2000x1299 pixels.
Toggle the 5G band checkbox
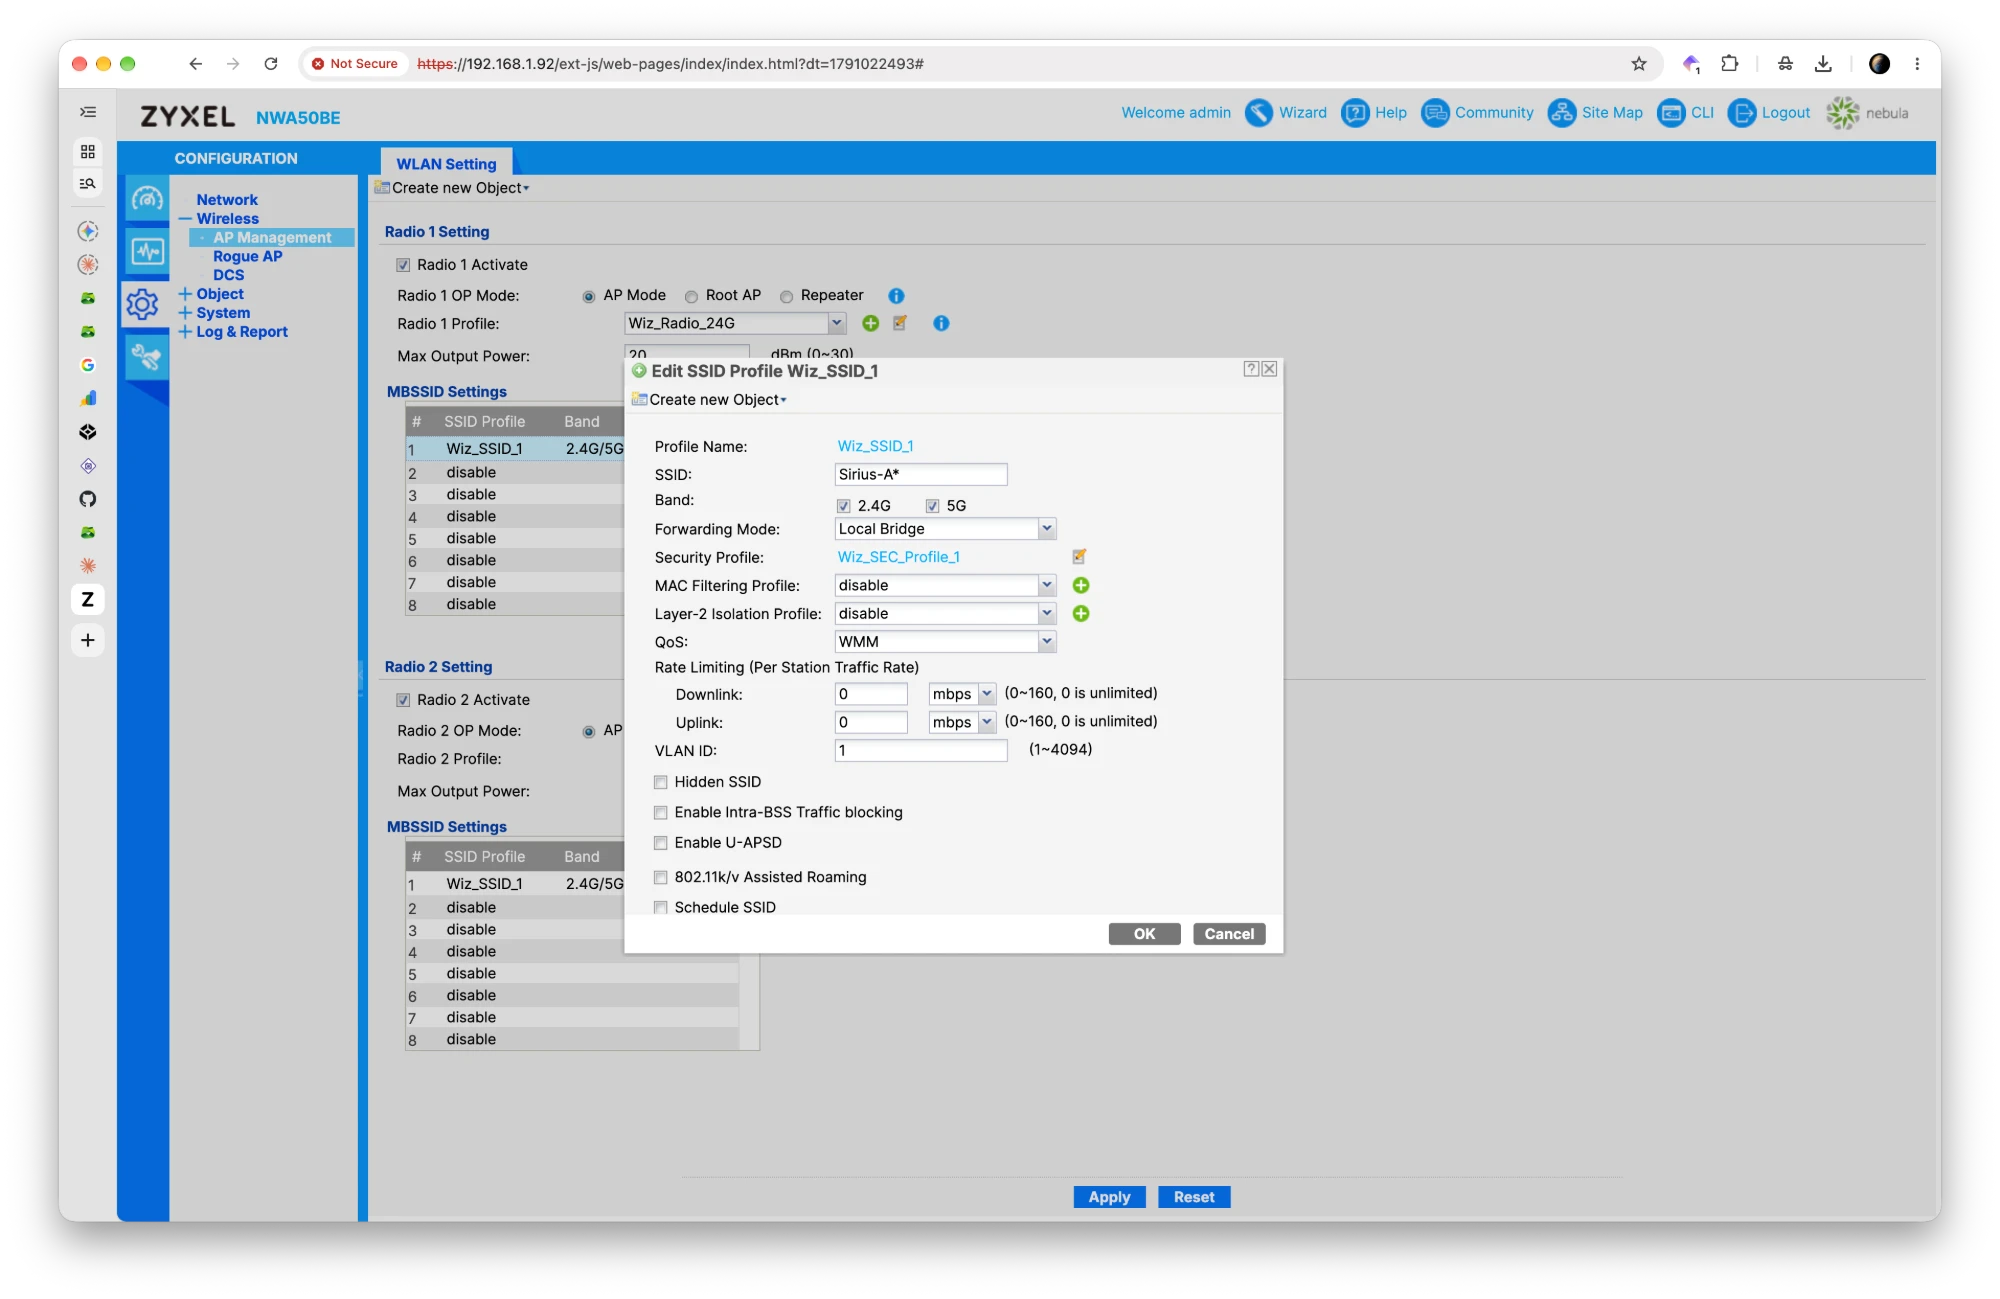(x=932, y=506)
